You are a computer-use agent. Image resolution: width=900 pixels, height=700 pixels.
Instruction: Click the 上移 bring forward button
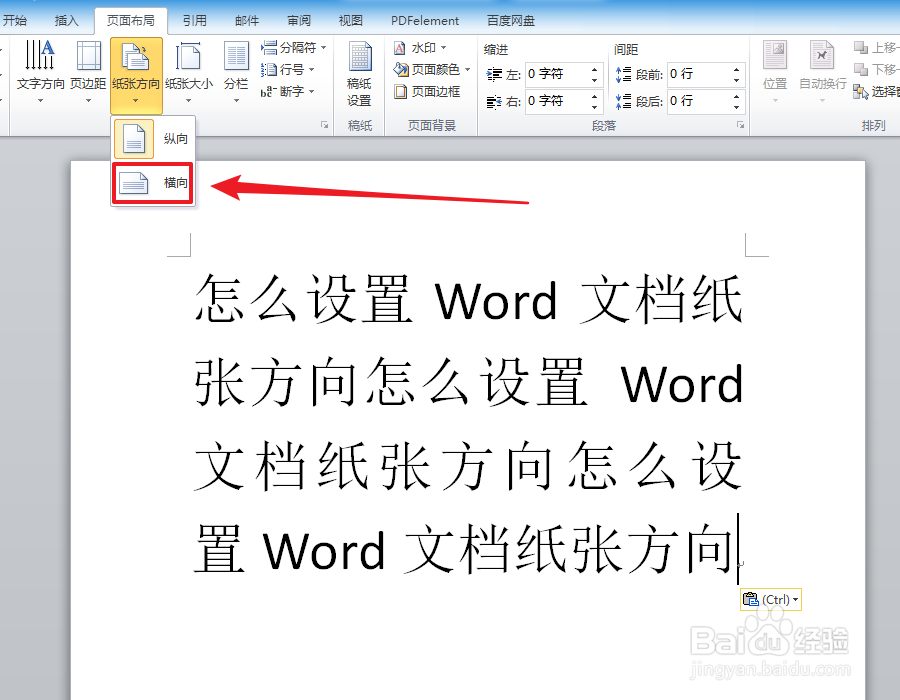876,48
